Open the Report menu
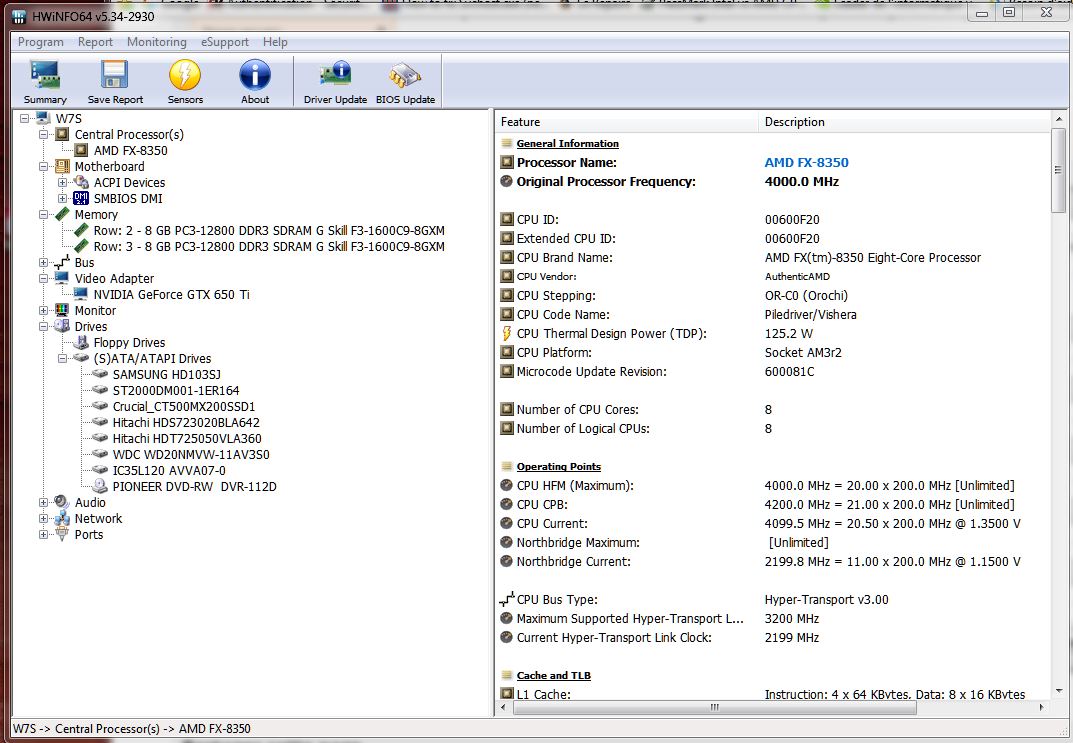Image resolution: width=1073 pixels, height=743 pixels. pyautogui.click(x=95, y=42)
